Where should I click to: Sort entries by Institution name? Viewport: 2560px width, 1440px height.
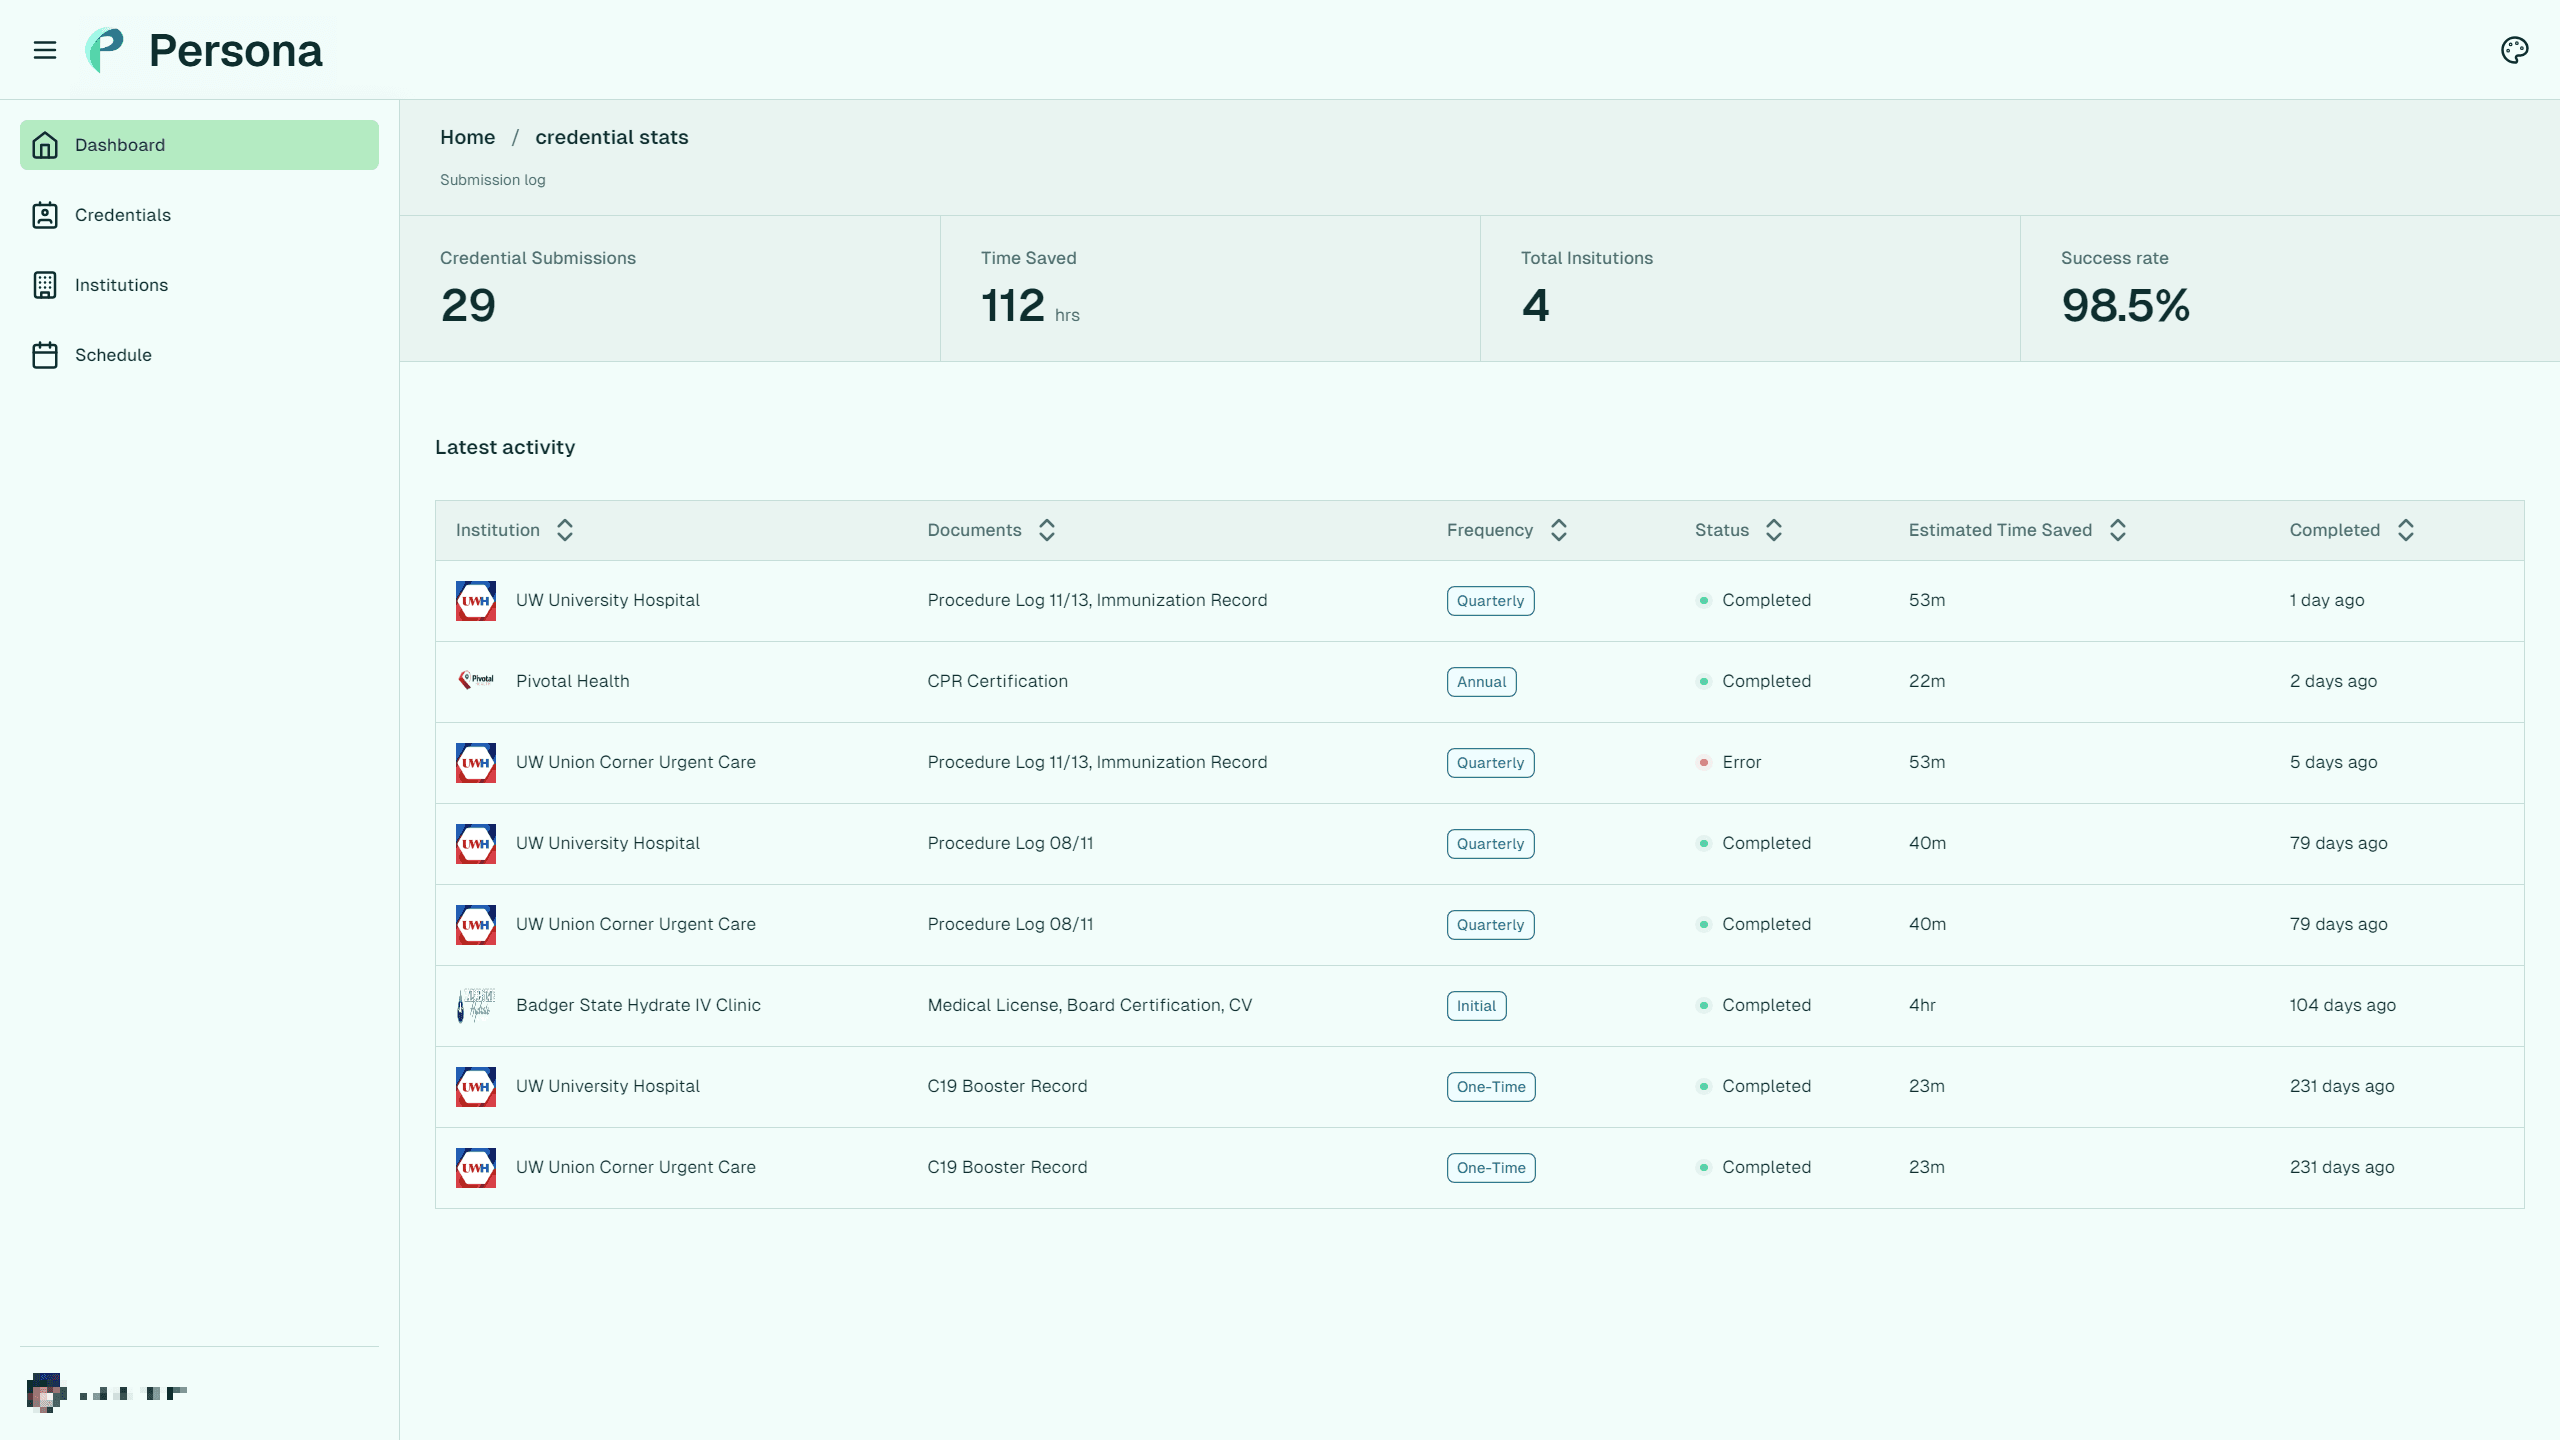tap(564, 530)
